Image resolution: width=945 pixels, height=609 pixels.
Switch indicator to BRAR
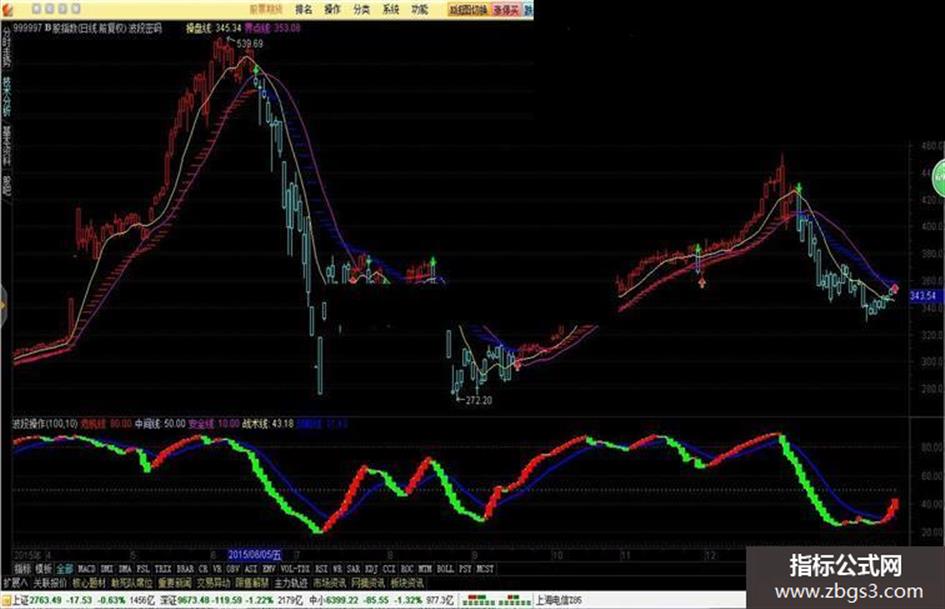185,569
